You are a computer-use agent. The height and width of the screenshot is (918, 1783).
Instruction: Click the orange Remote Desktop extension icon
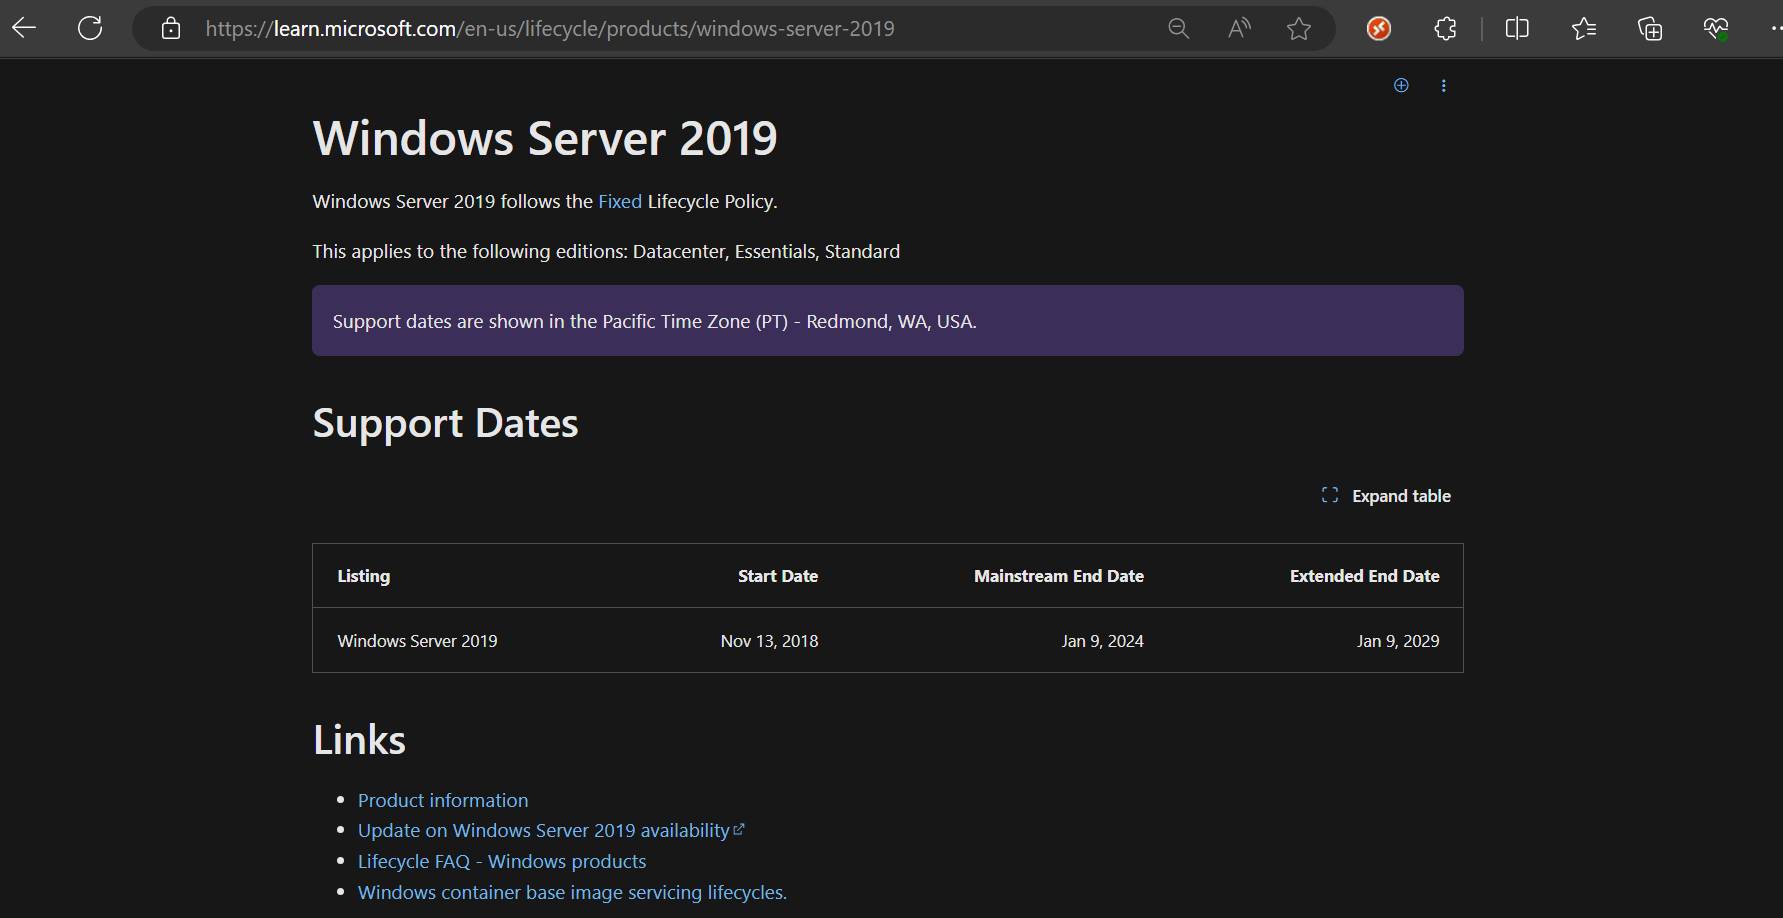tap(1378, 28)
